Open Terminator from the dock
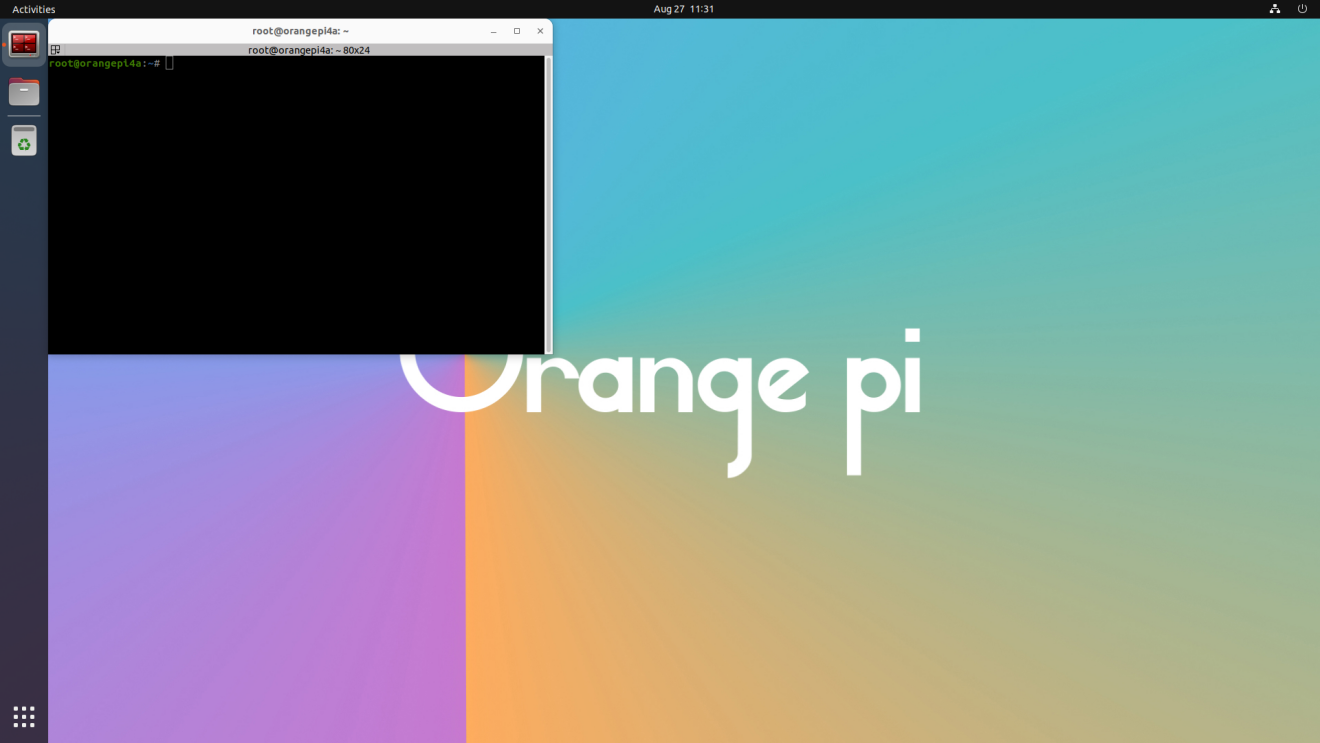Screen dimensions: 1320x743 click(24, 44)
